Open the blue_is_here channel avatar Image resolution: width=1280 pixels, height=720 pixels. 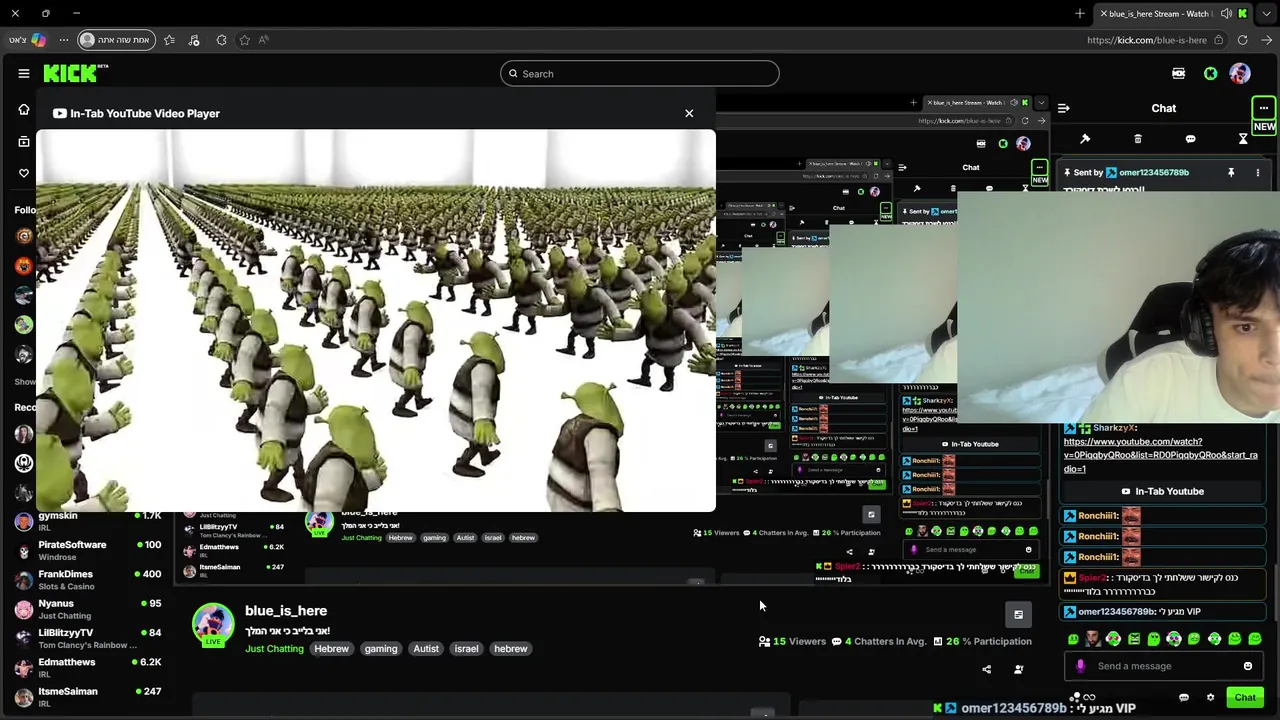pyautogui.click(x=212, y=624)
